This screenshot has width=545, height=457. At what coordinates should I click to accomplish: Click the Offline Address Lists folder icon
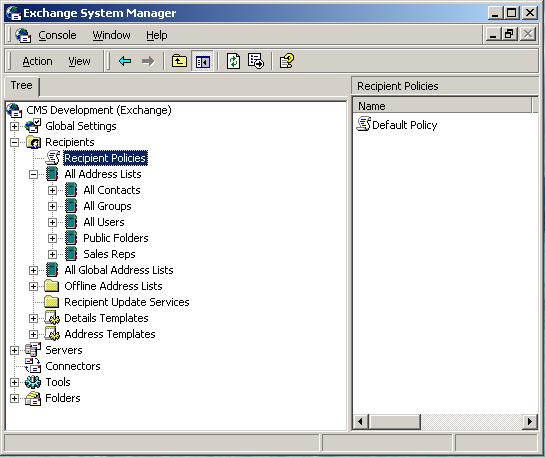click(x=52, y=286)
